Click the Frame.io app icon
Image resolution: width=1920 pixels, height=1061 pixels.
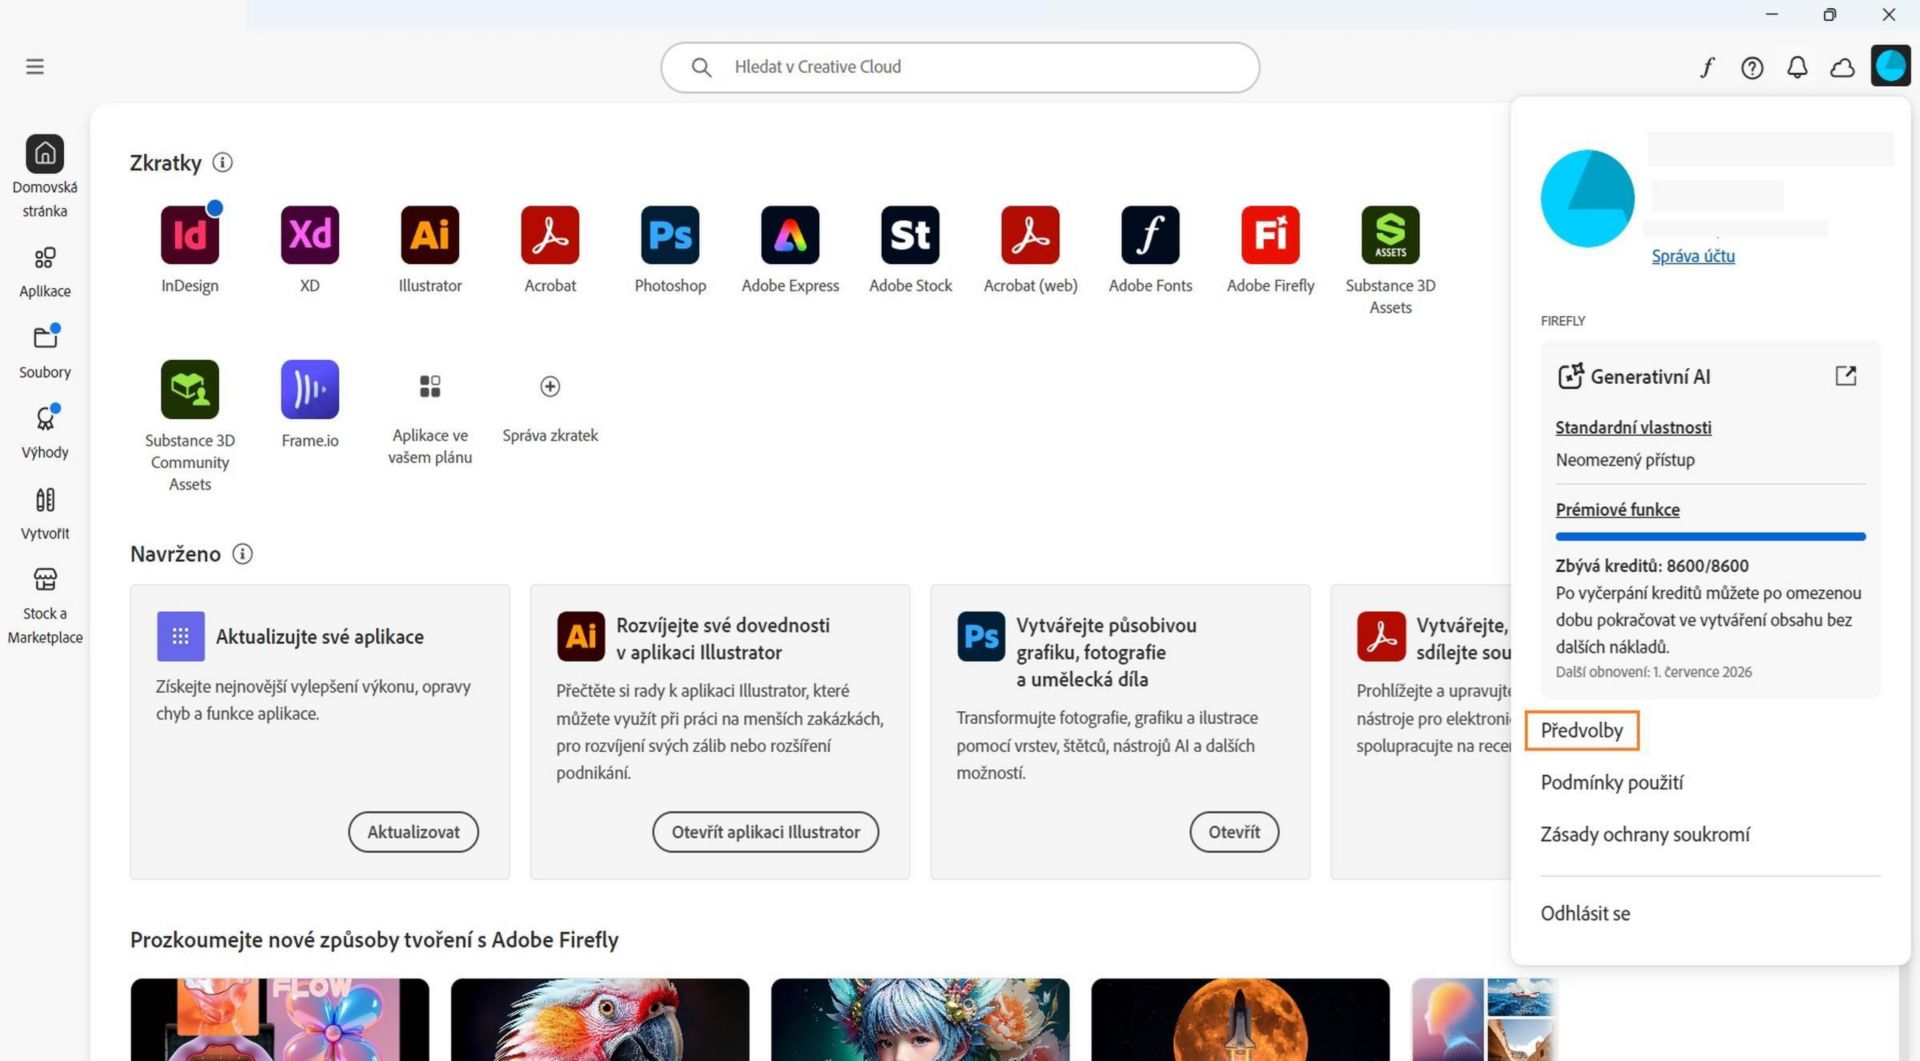click(x=310, y=389)
